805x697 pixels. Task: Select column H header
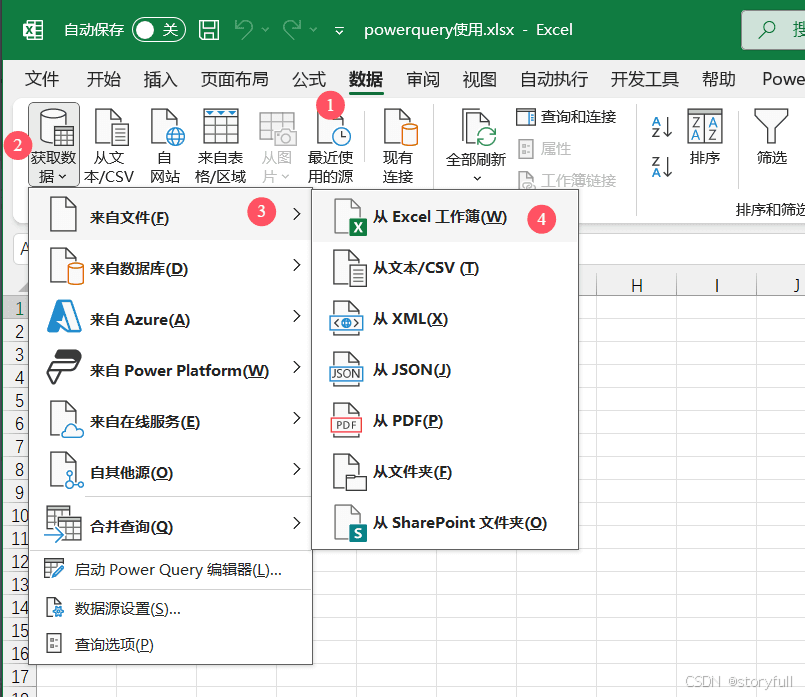(637, 285)
